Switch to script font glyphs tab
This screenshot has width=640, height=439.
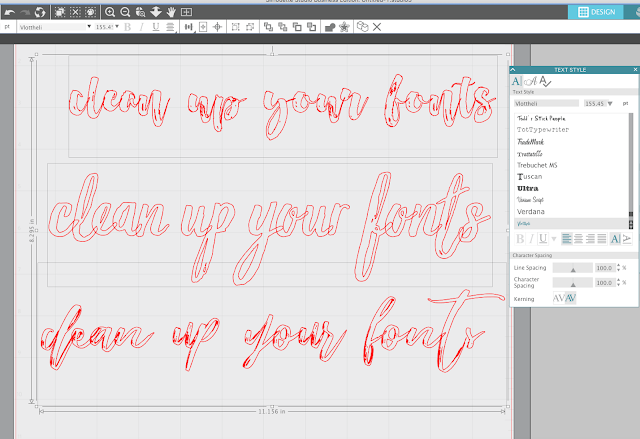[530, 81]
